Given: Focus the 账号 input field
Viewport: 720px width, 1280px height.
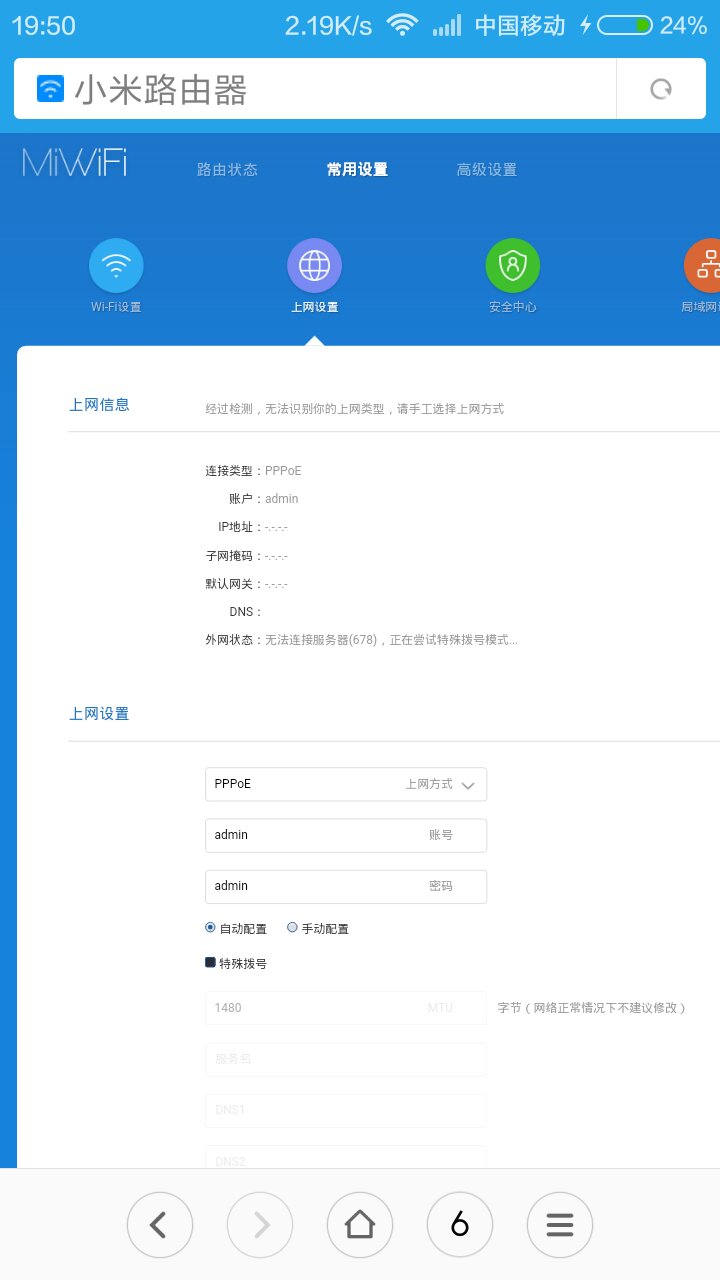Looking at the screenshot, I should click(x=346, y=835).
